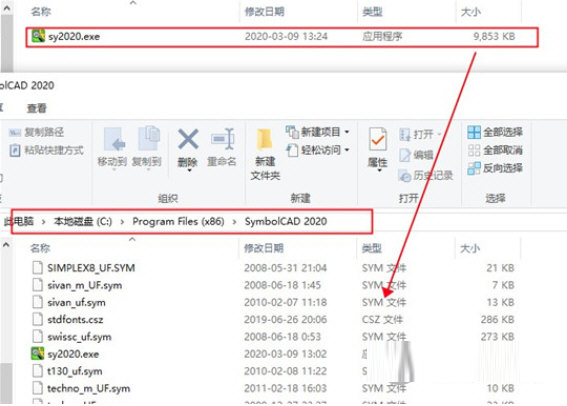Sort upper list by Date modified (修改日期)
This screenshot has height=406, width=567.
pyautogui.click(x=264, y=12)
